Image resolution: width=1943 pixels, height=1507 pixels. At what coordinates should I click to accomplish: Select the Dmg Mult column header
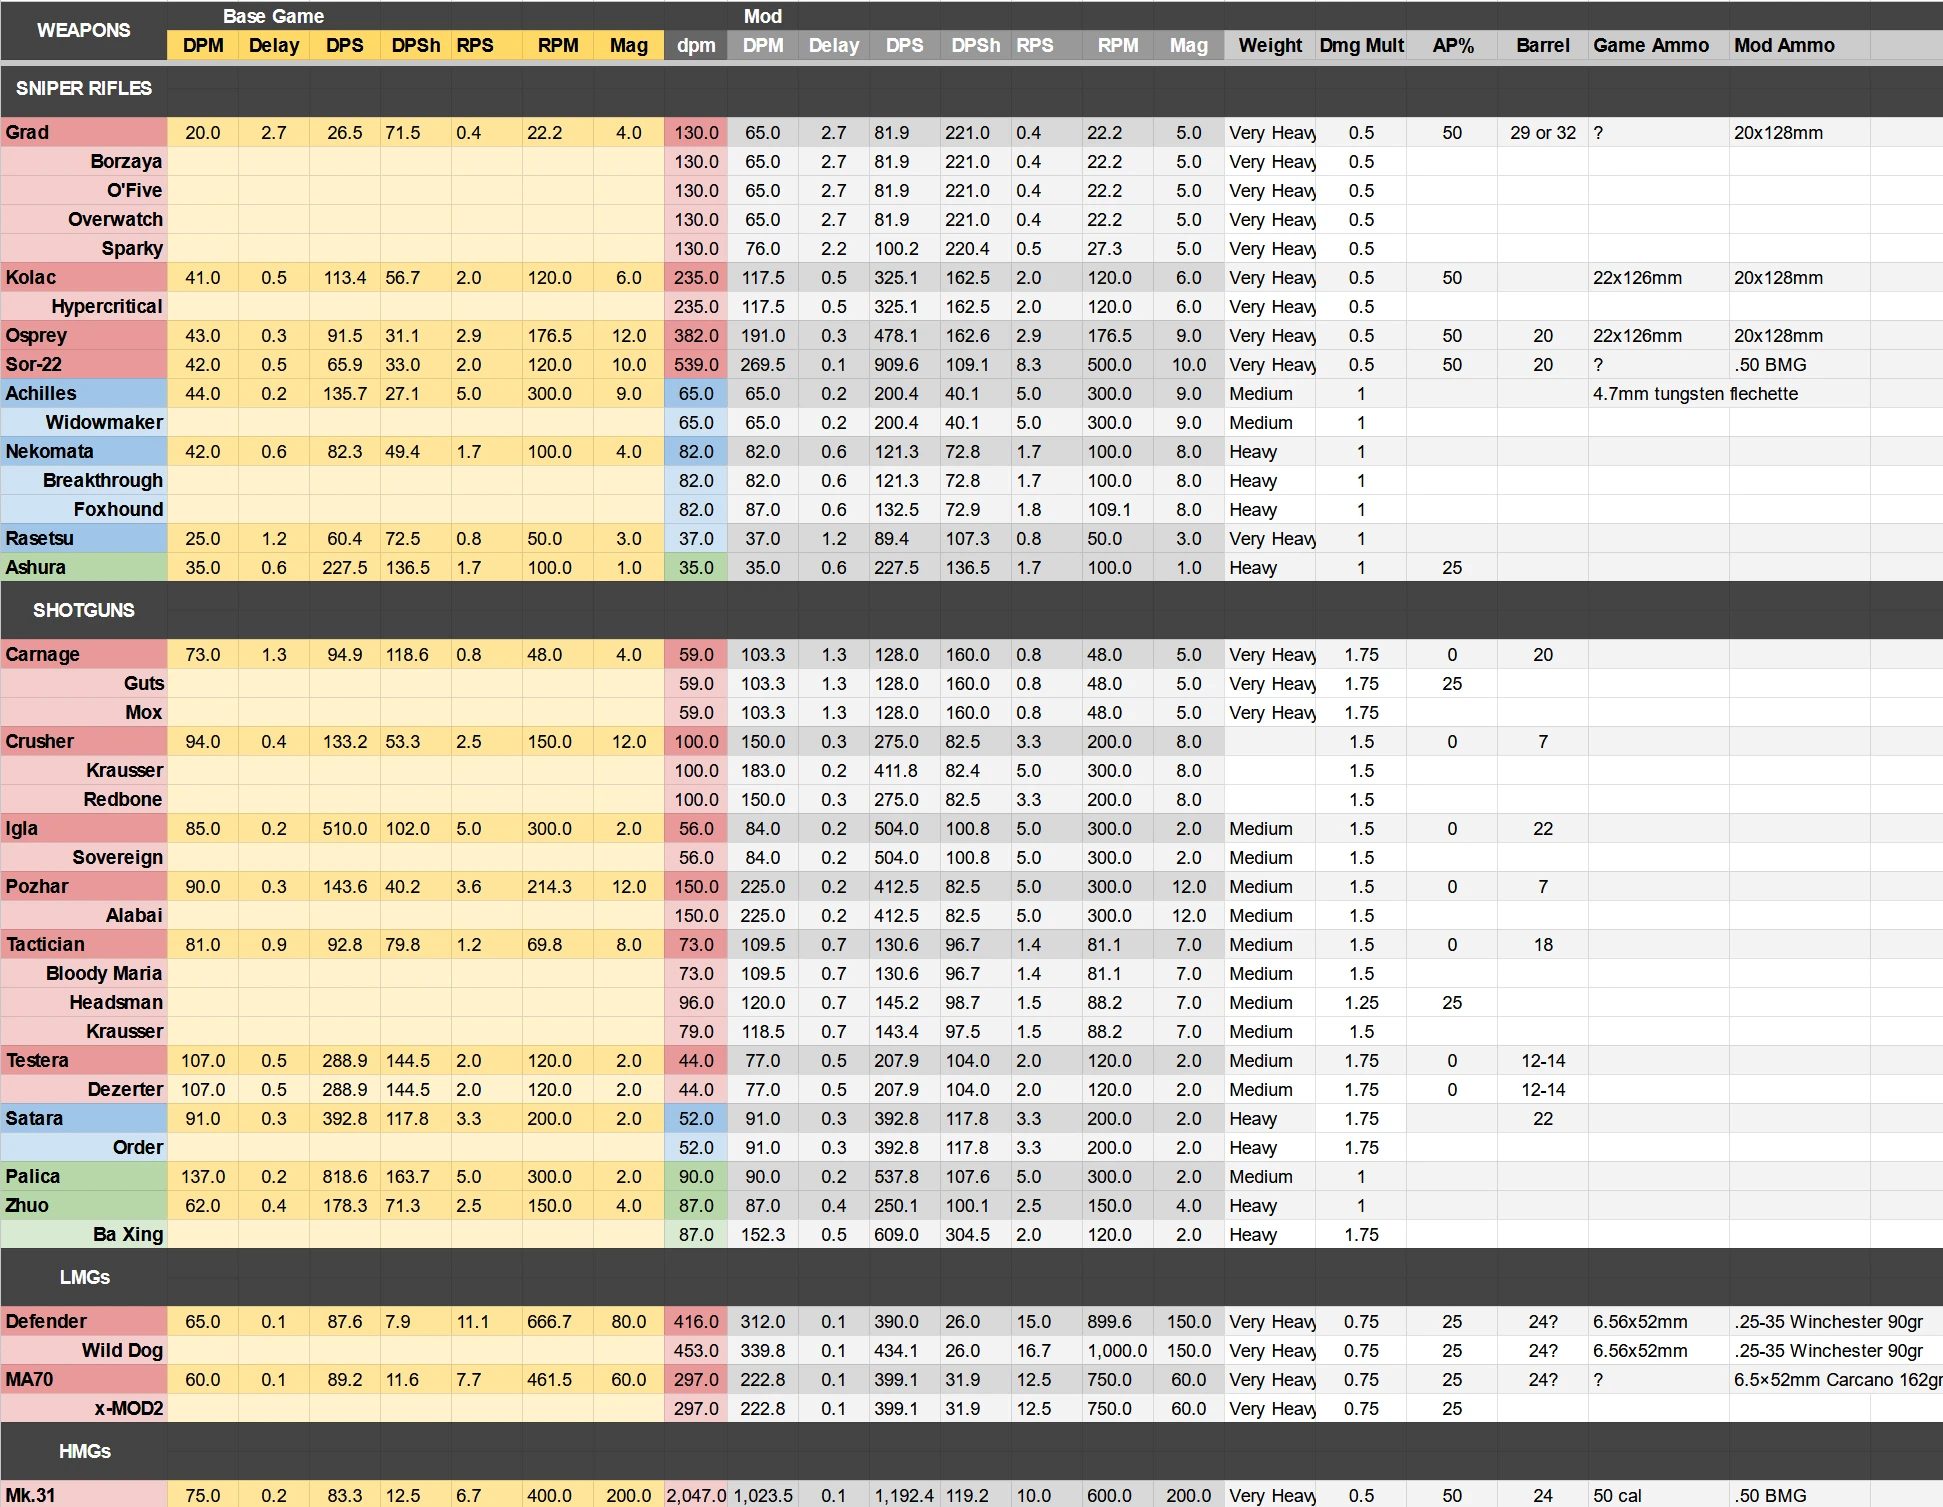tap(1360, 45)
